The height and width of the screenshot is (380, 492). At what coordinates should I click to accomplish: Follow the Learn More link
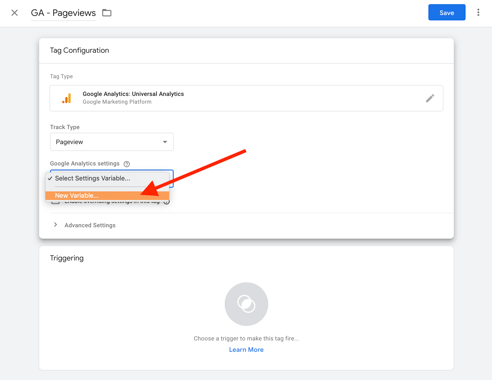tap(246, 349)
